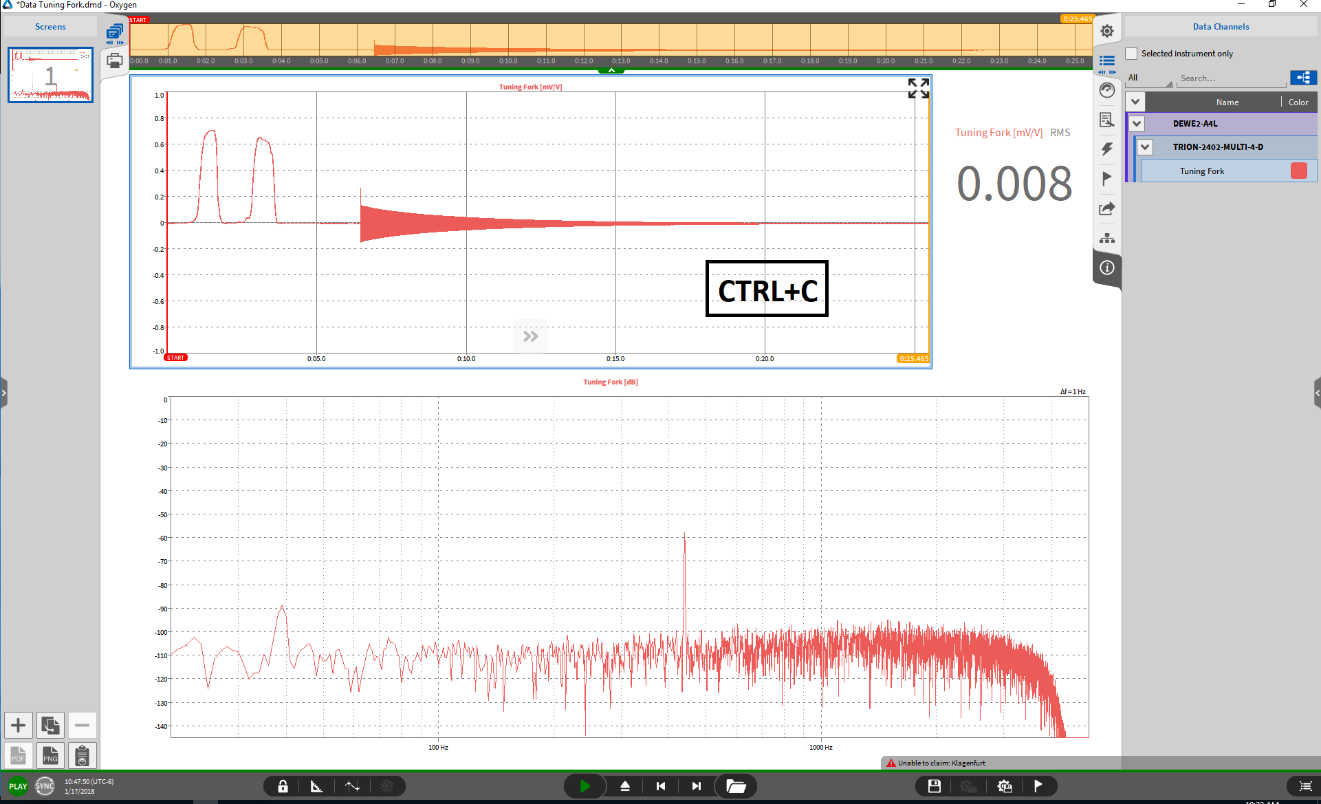Click the lock icon in bottom toolbar

(284, 786)
